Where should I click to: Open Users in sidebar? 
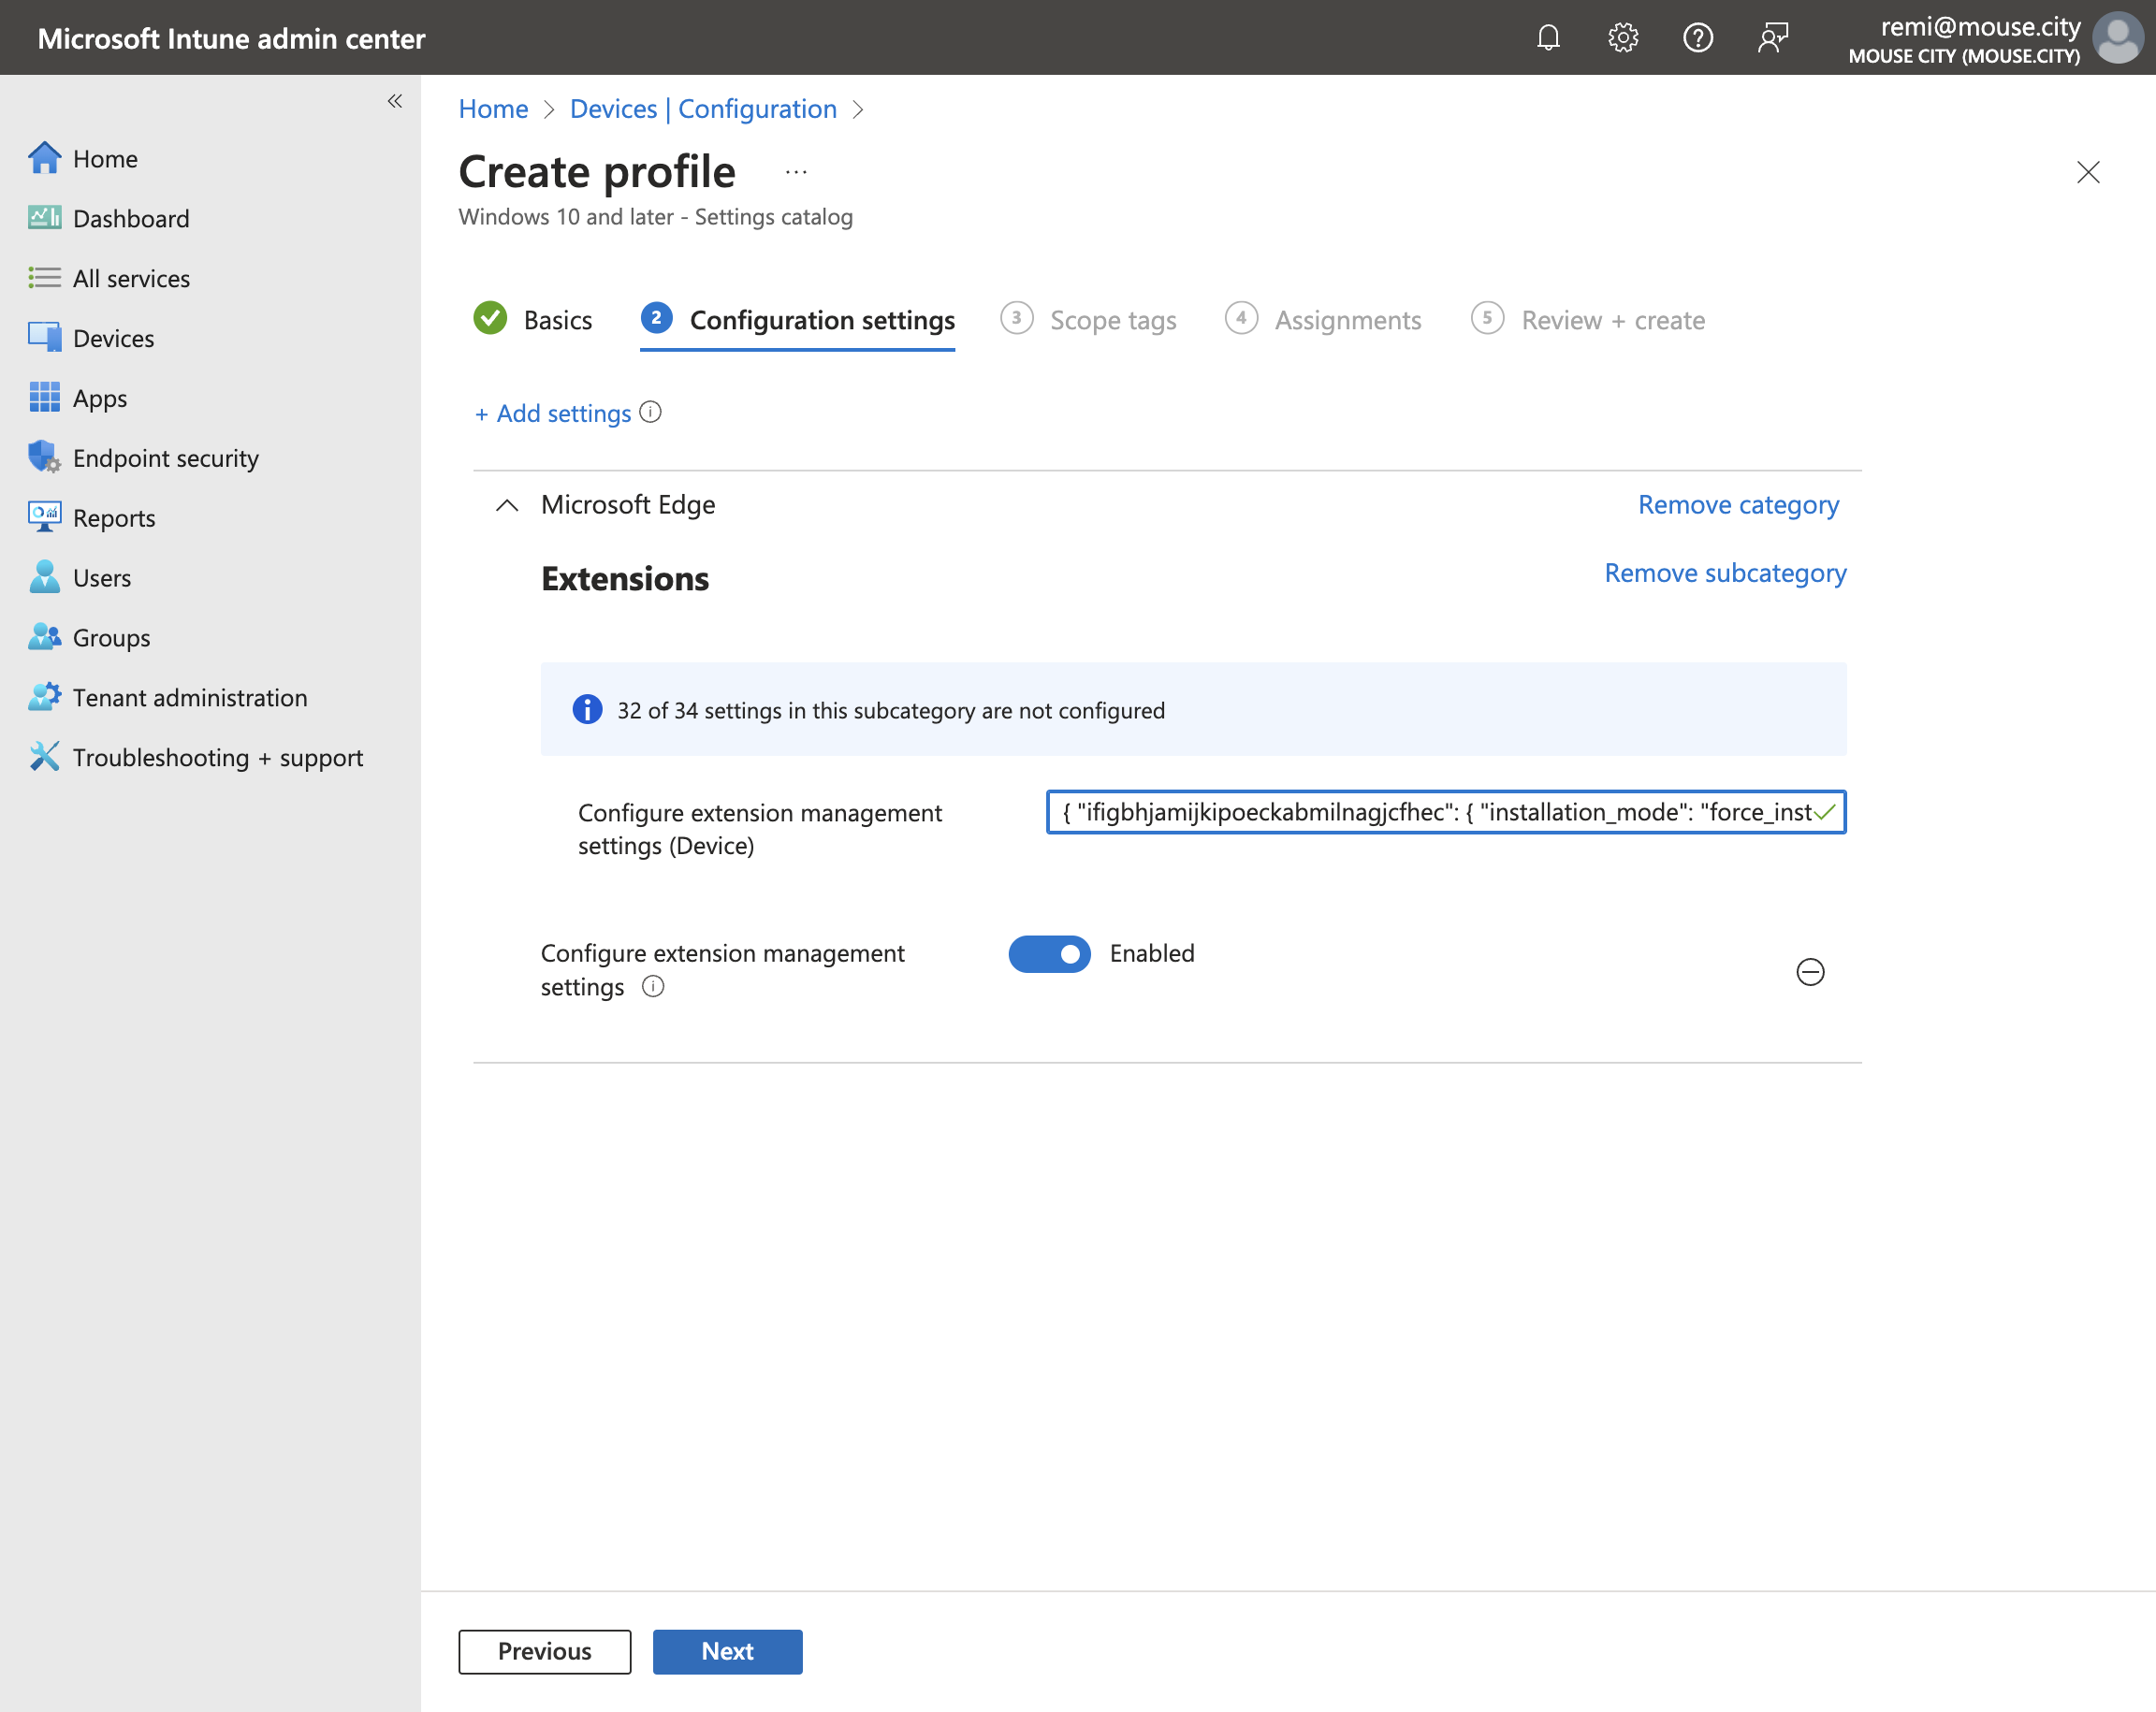pos(80,579)
